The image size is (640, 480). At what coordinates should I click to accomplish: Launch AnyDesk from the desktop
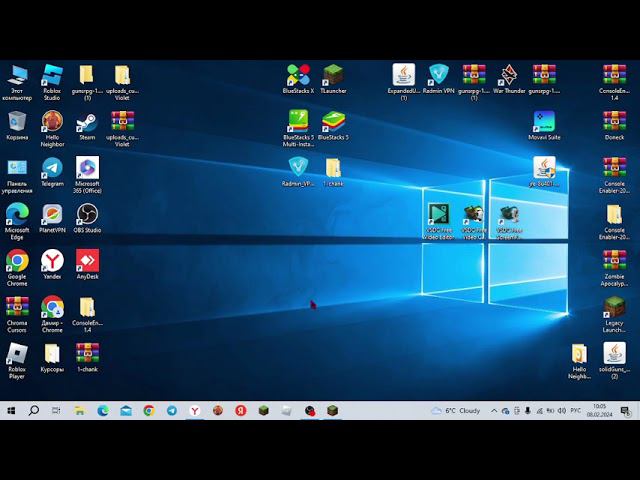point(87,264)
